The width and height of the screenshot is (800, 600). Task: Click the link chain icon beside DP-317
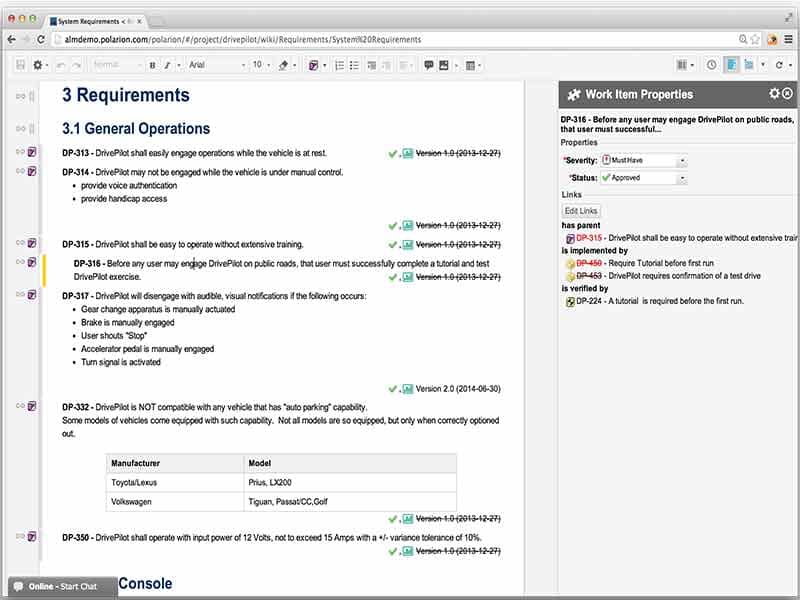click(20, 294)
